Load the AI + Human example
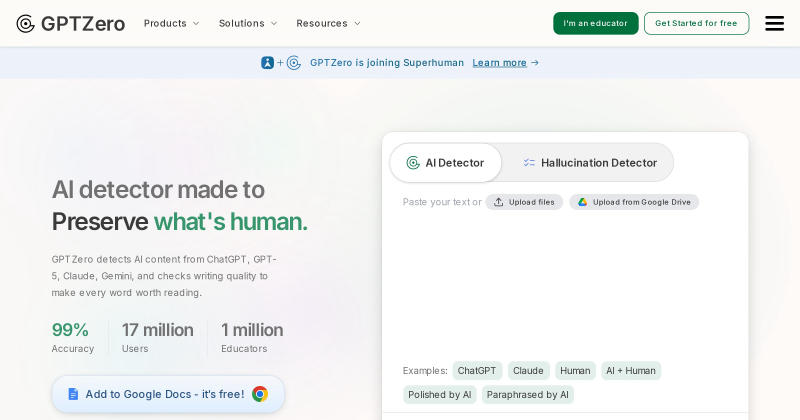 pyautogui.click(x=631, y=370)
